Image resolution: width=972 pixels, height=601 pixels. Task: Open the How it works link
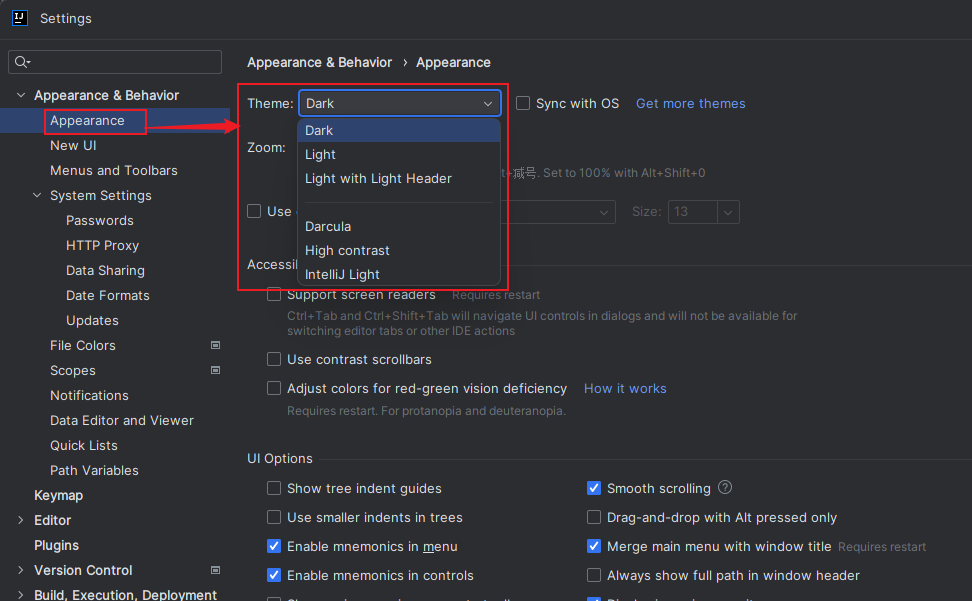pyautogui.click(x=625, y=388)
